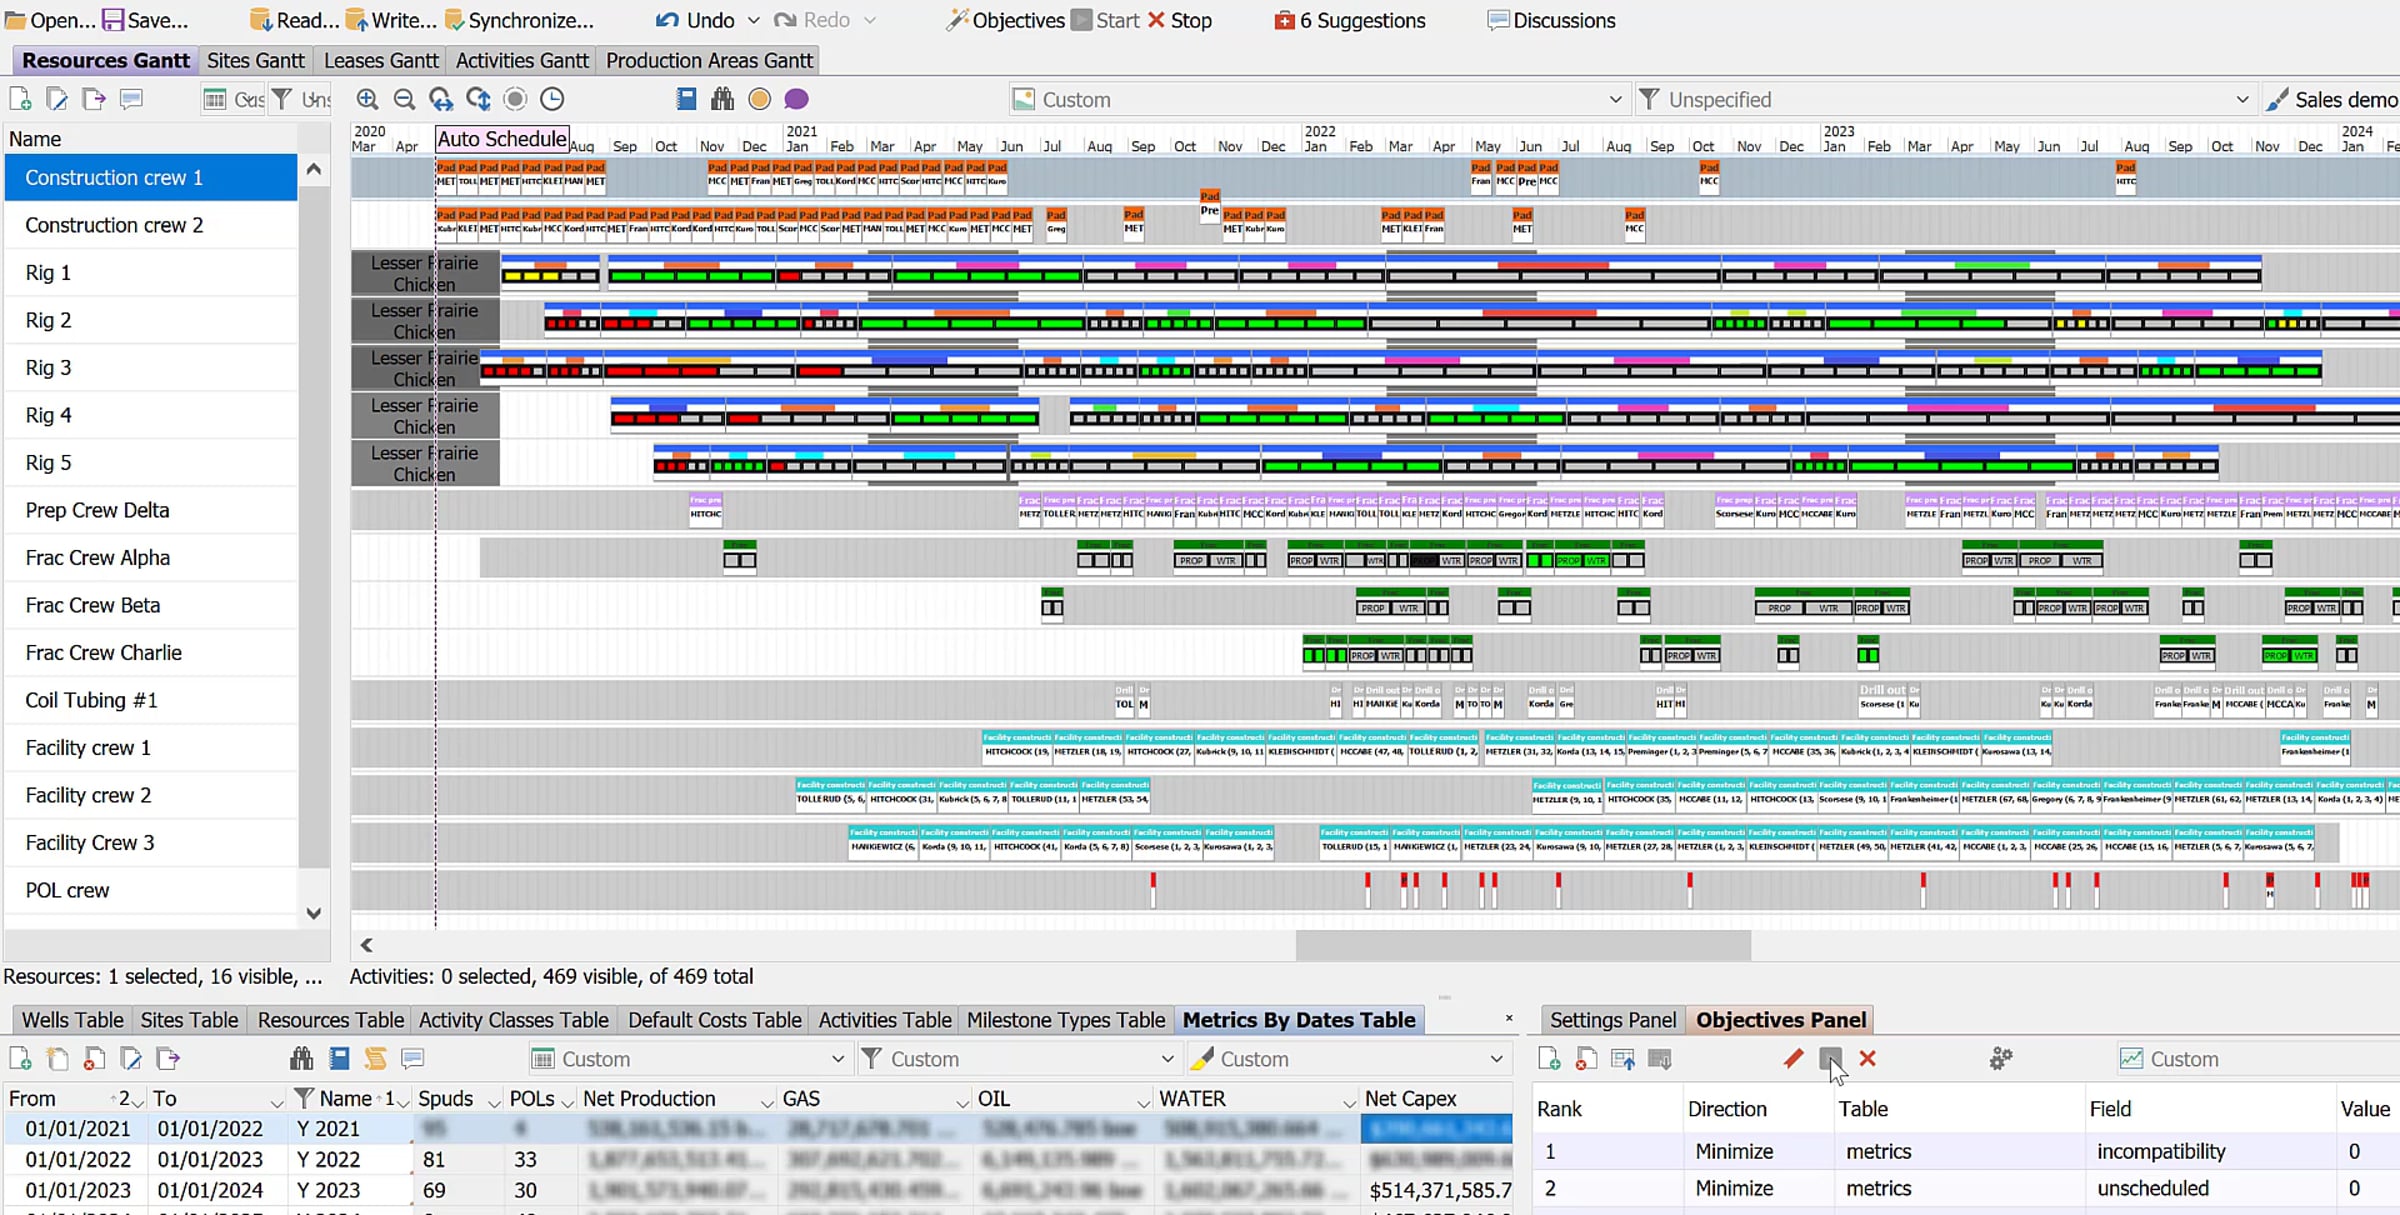Select Construction crew 2 in the resources list

pyautogui.click(x=113, y=225)
